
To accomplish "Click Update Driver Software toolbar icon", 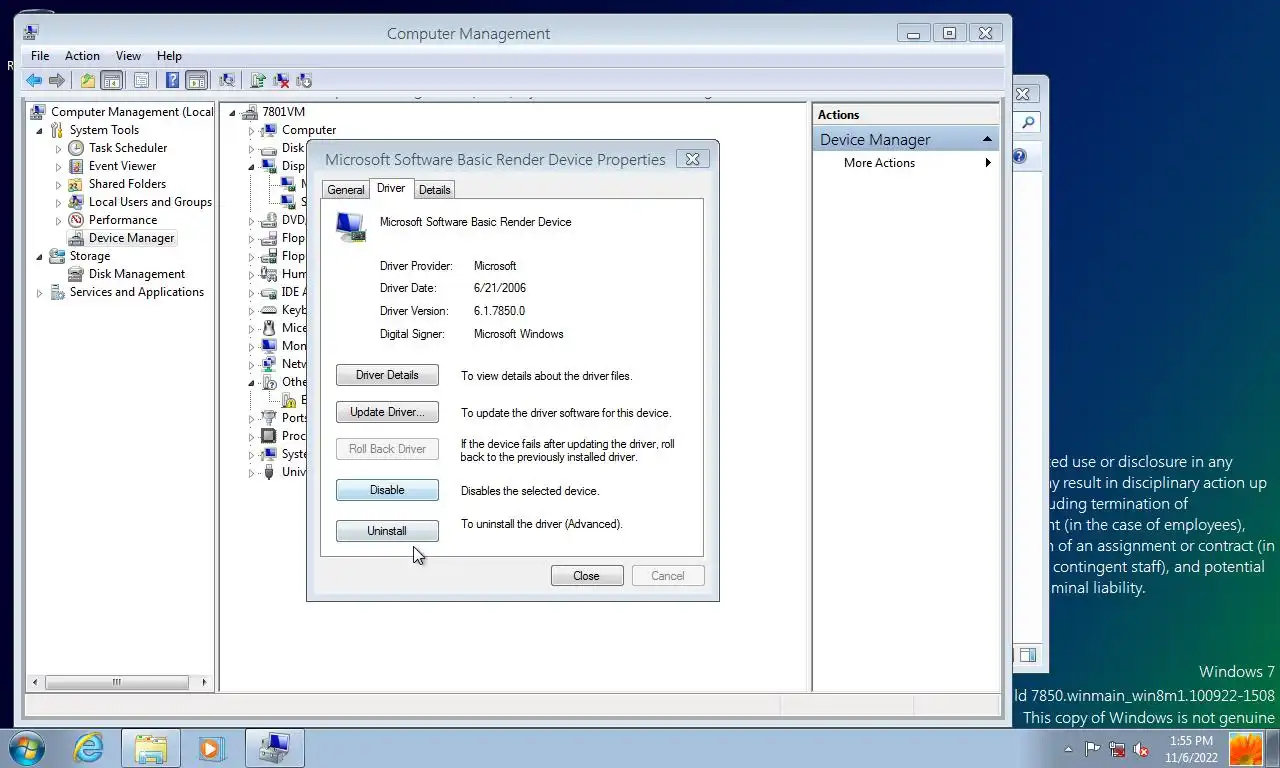I will tap(258, 80).
